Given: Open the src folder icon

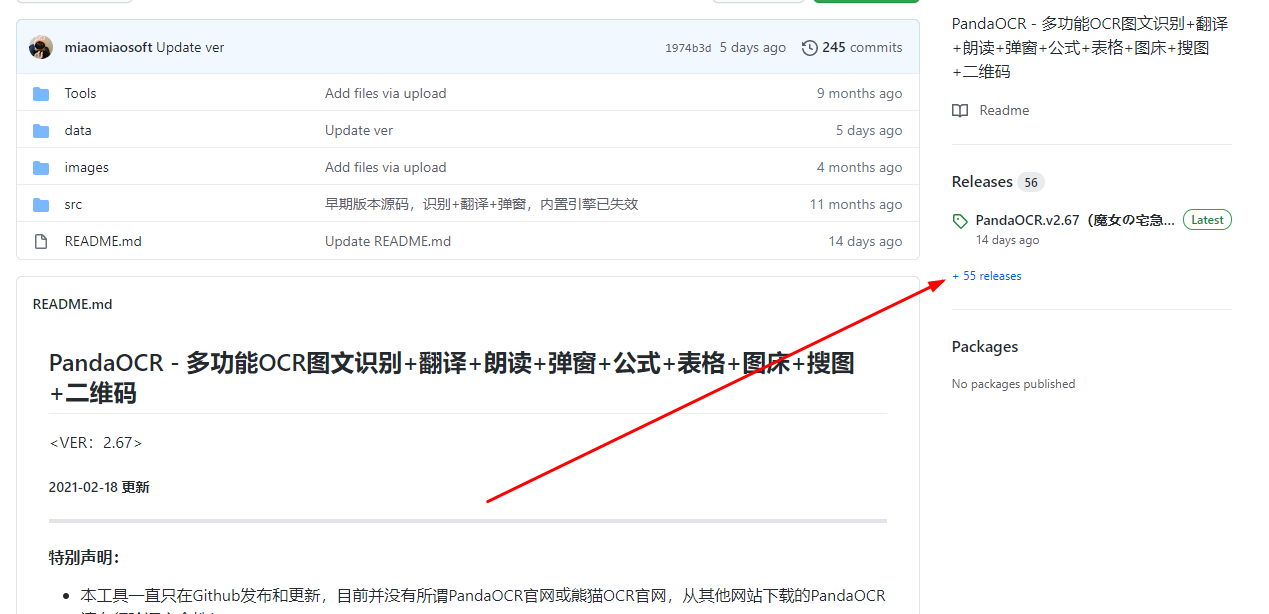Looking at the screenshot, I should point(41,204).
